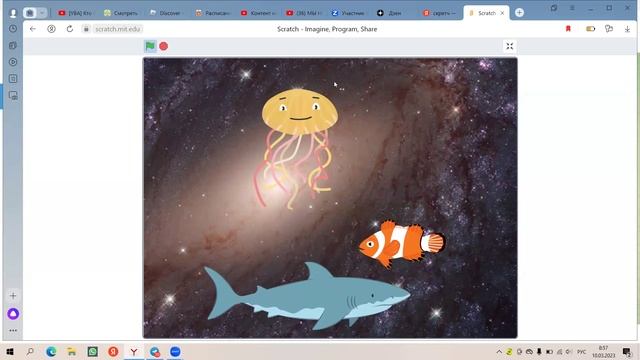
Task: Open the history clock icon in the sidebar
Action: pos(13,29)
